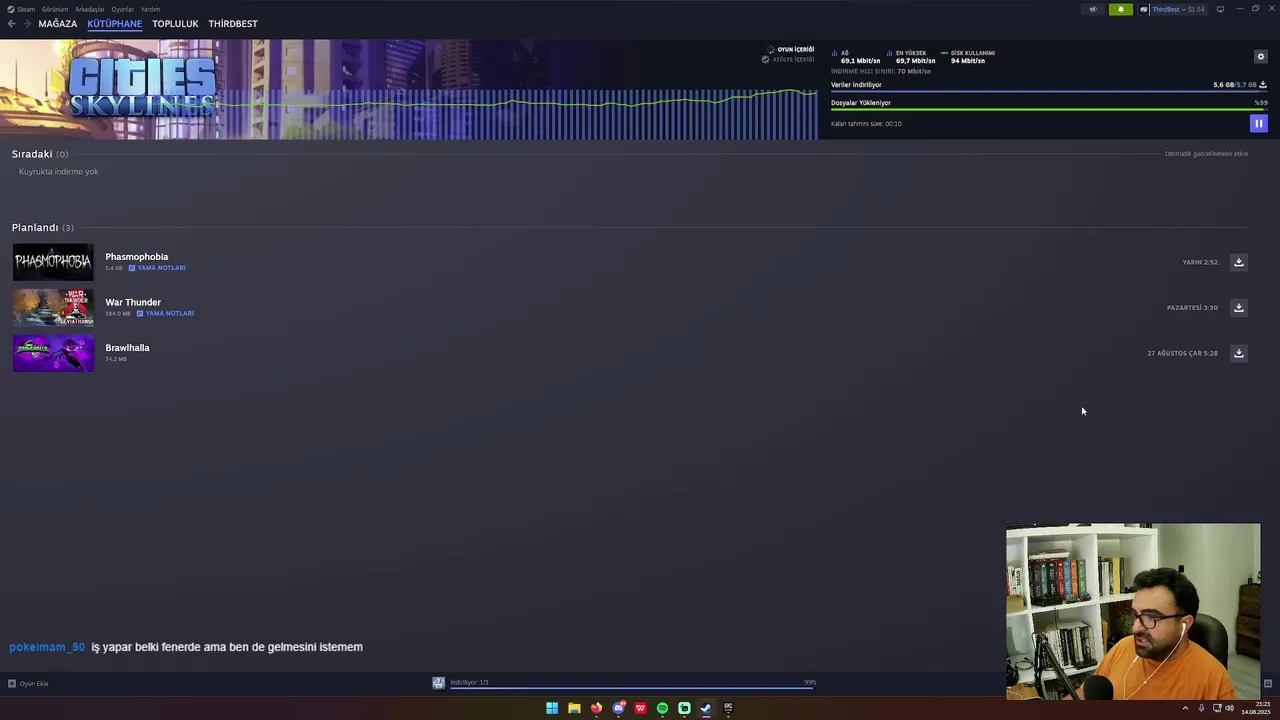This screenshot has width=1280, height=720.
Task: Open the Steam announcements megaphone icon
Action: (x=1093, y=9)
